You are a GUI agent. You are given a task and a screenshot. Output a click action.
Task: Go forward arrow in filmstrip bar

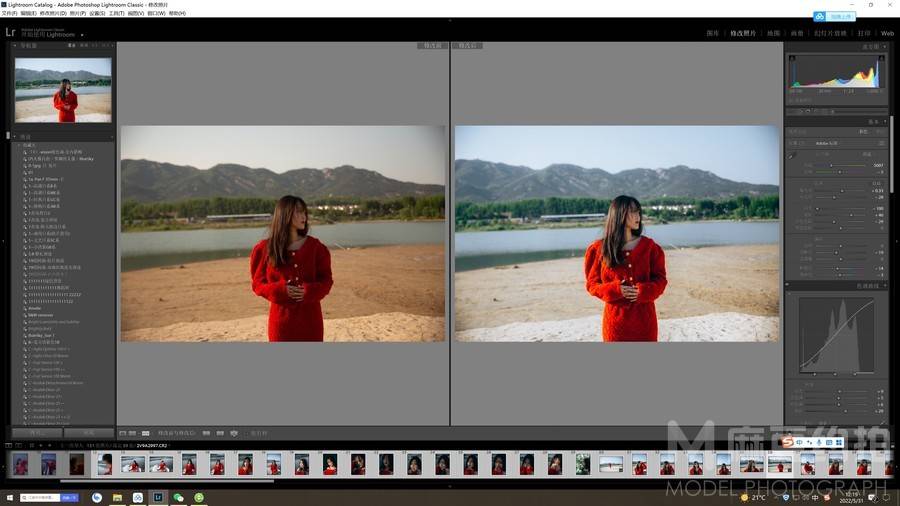pos(49,445)
